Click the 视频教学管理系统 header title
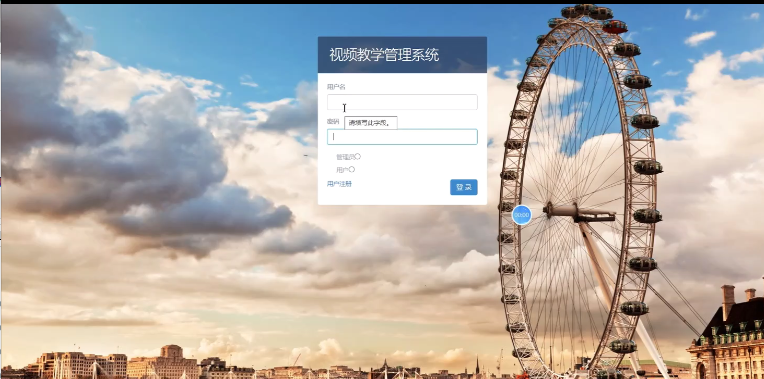This screenshot has height=379, width=764. coord(384,55)
